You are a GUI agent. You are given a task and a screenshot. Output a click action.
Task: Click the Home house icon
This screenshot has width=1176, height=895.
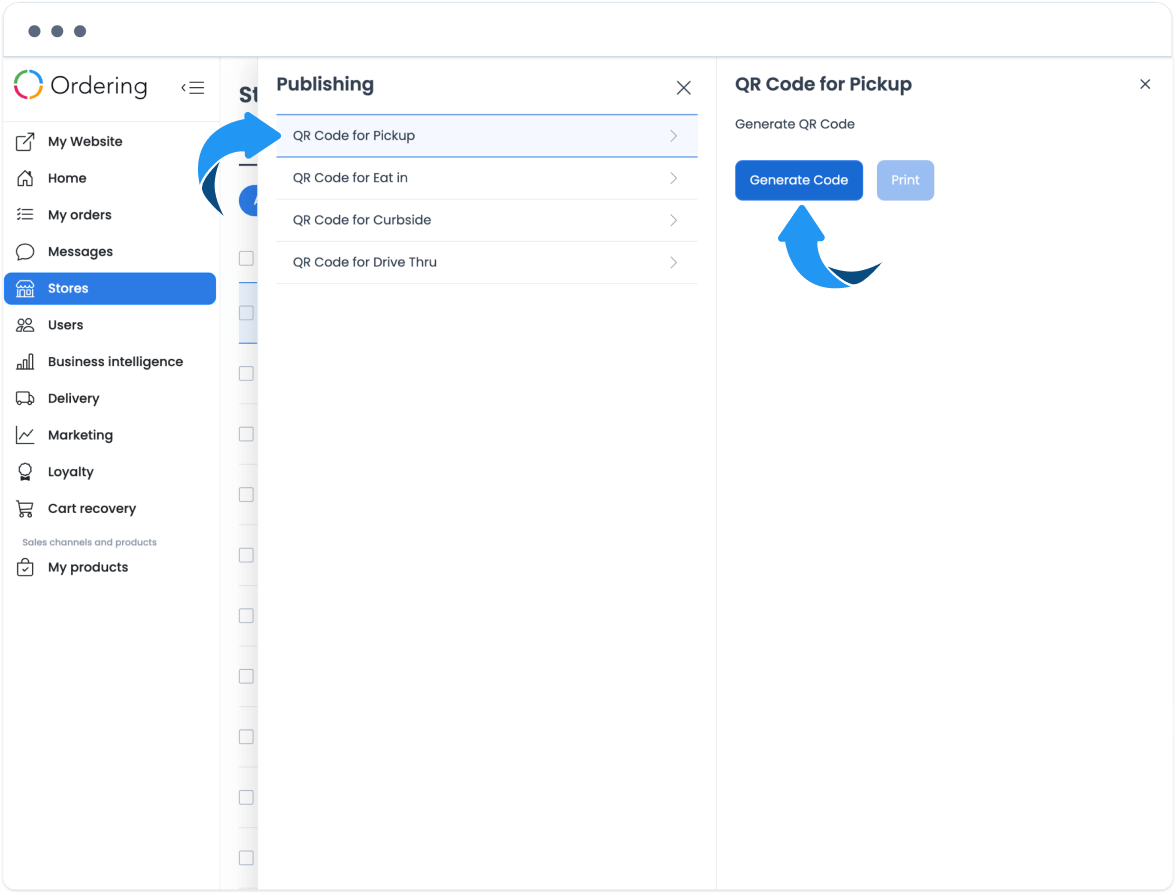tap(25, 178)
